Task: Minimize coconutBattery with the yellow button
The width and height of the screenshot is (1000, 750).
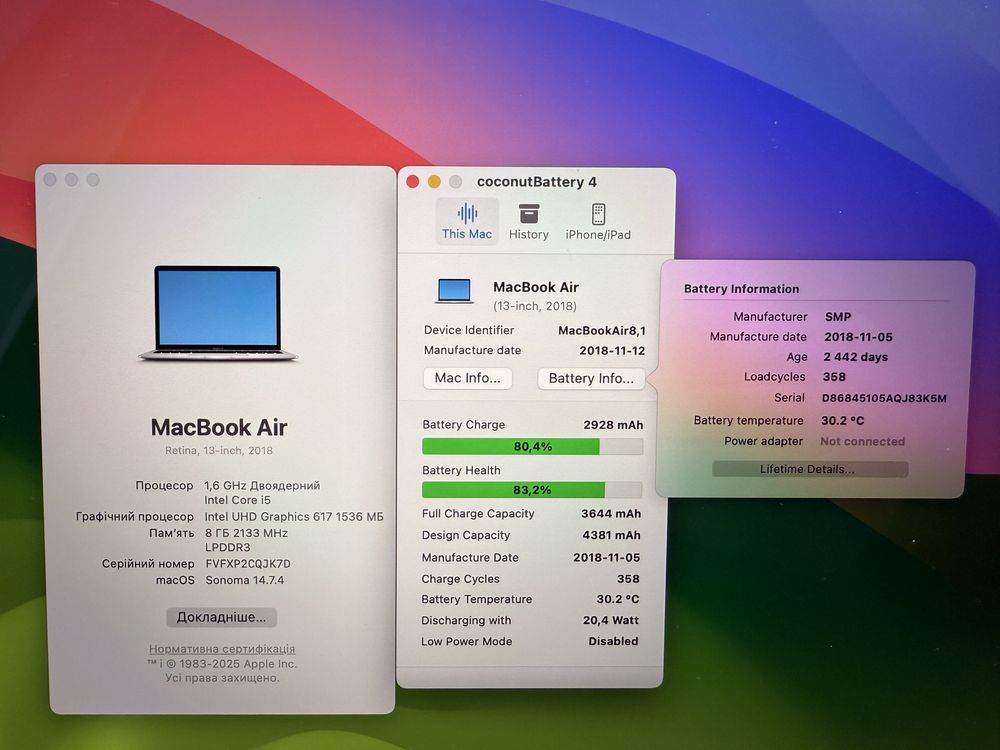Action: click(x=434, y=182)
